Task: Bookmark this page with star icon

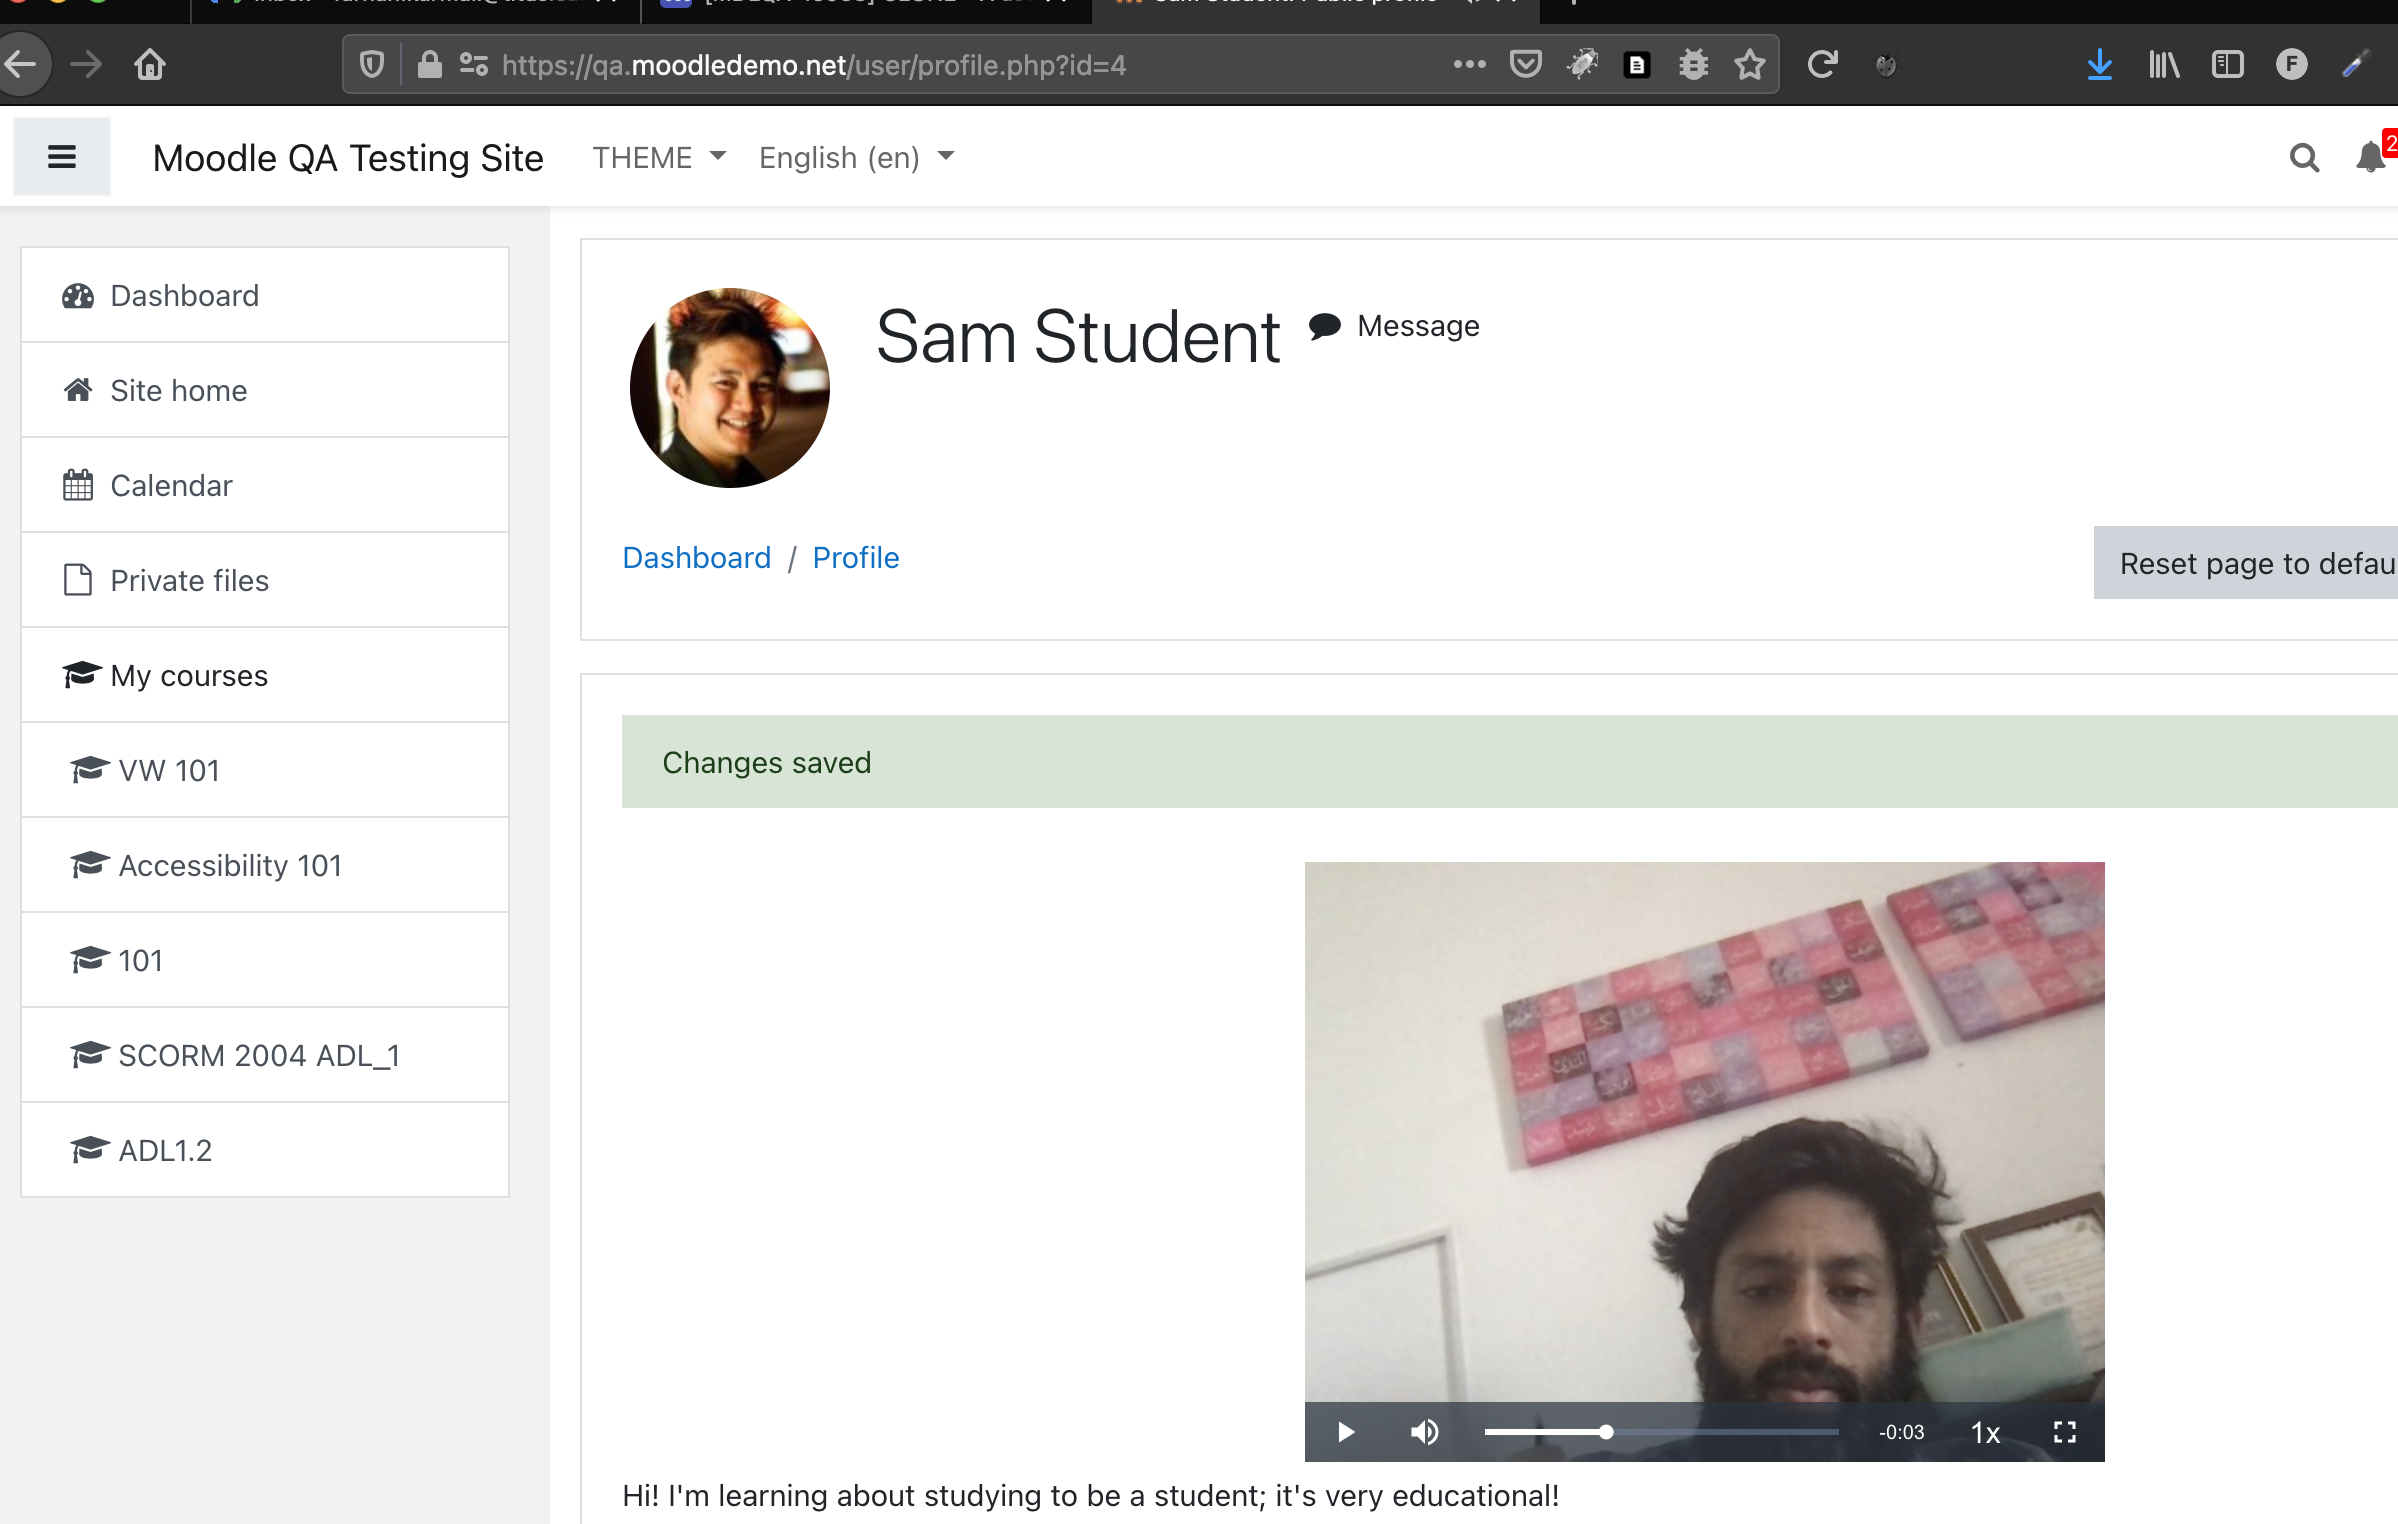Action: tap(1749, 65)
